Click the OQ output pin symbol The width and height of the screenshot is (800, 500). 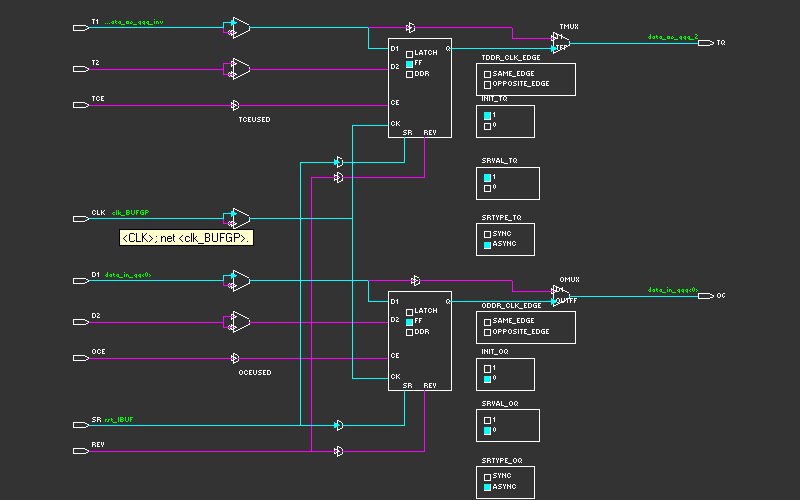pos(705,296)
